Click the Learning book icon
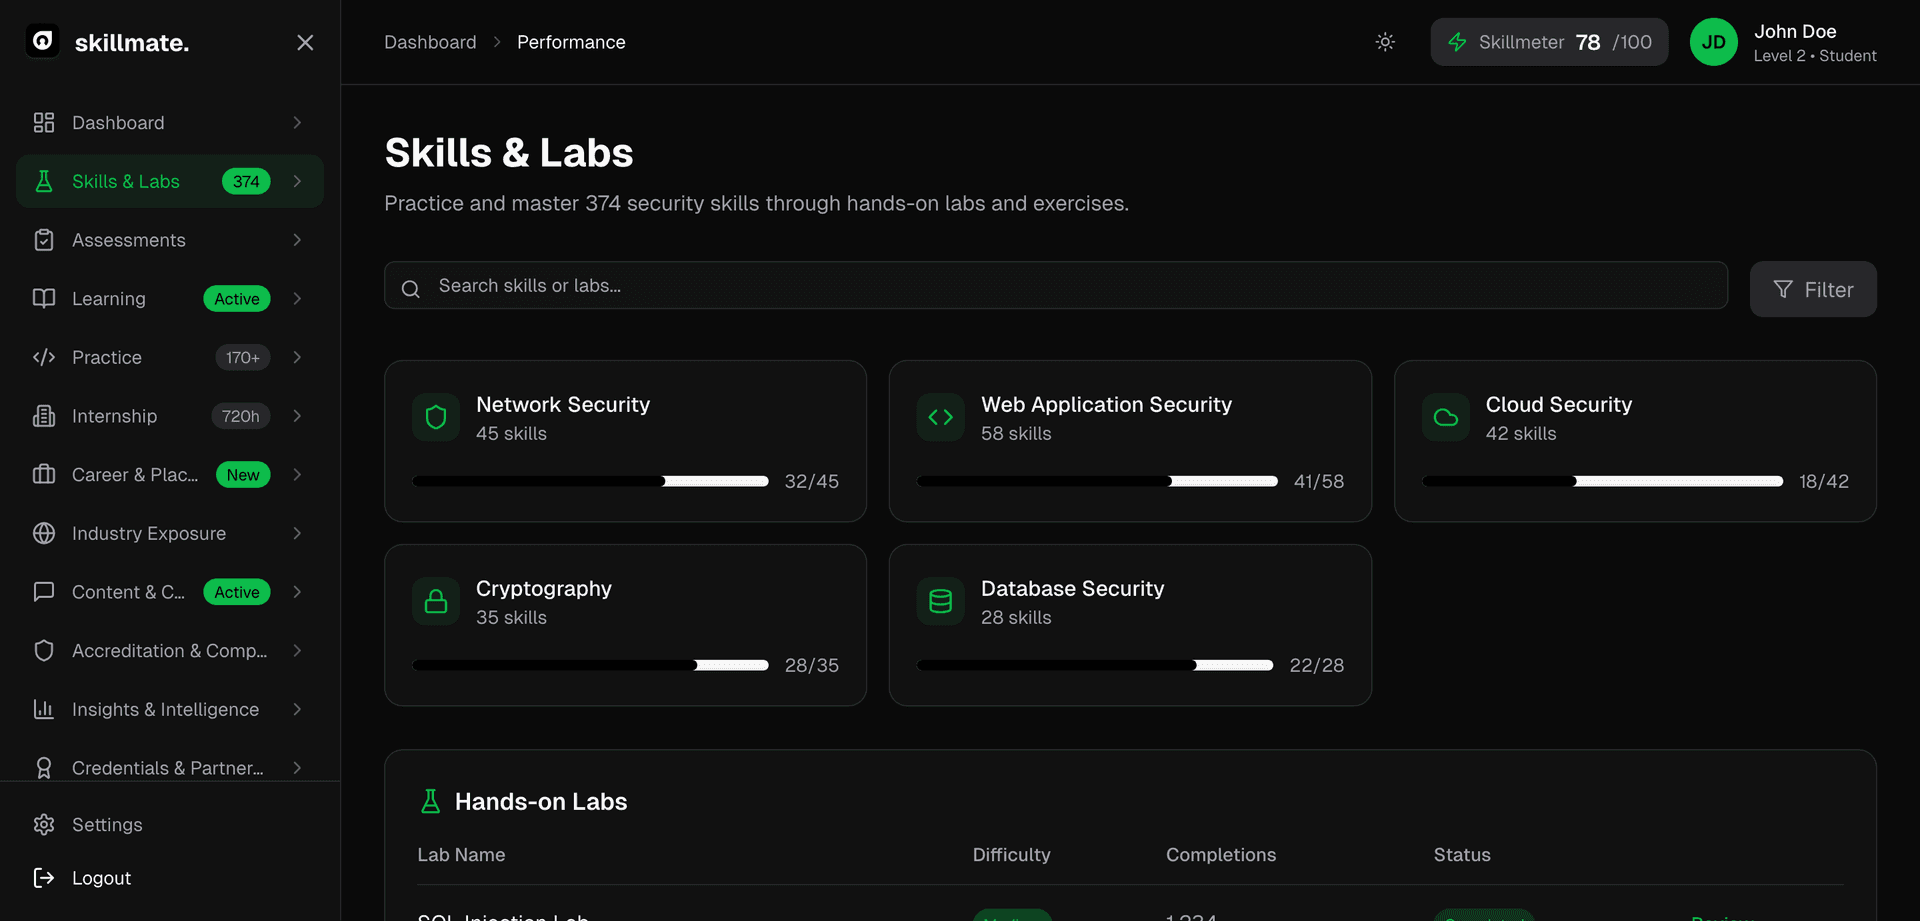The image size is (1920, 921). 44,299
